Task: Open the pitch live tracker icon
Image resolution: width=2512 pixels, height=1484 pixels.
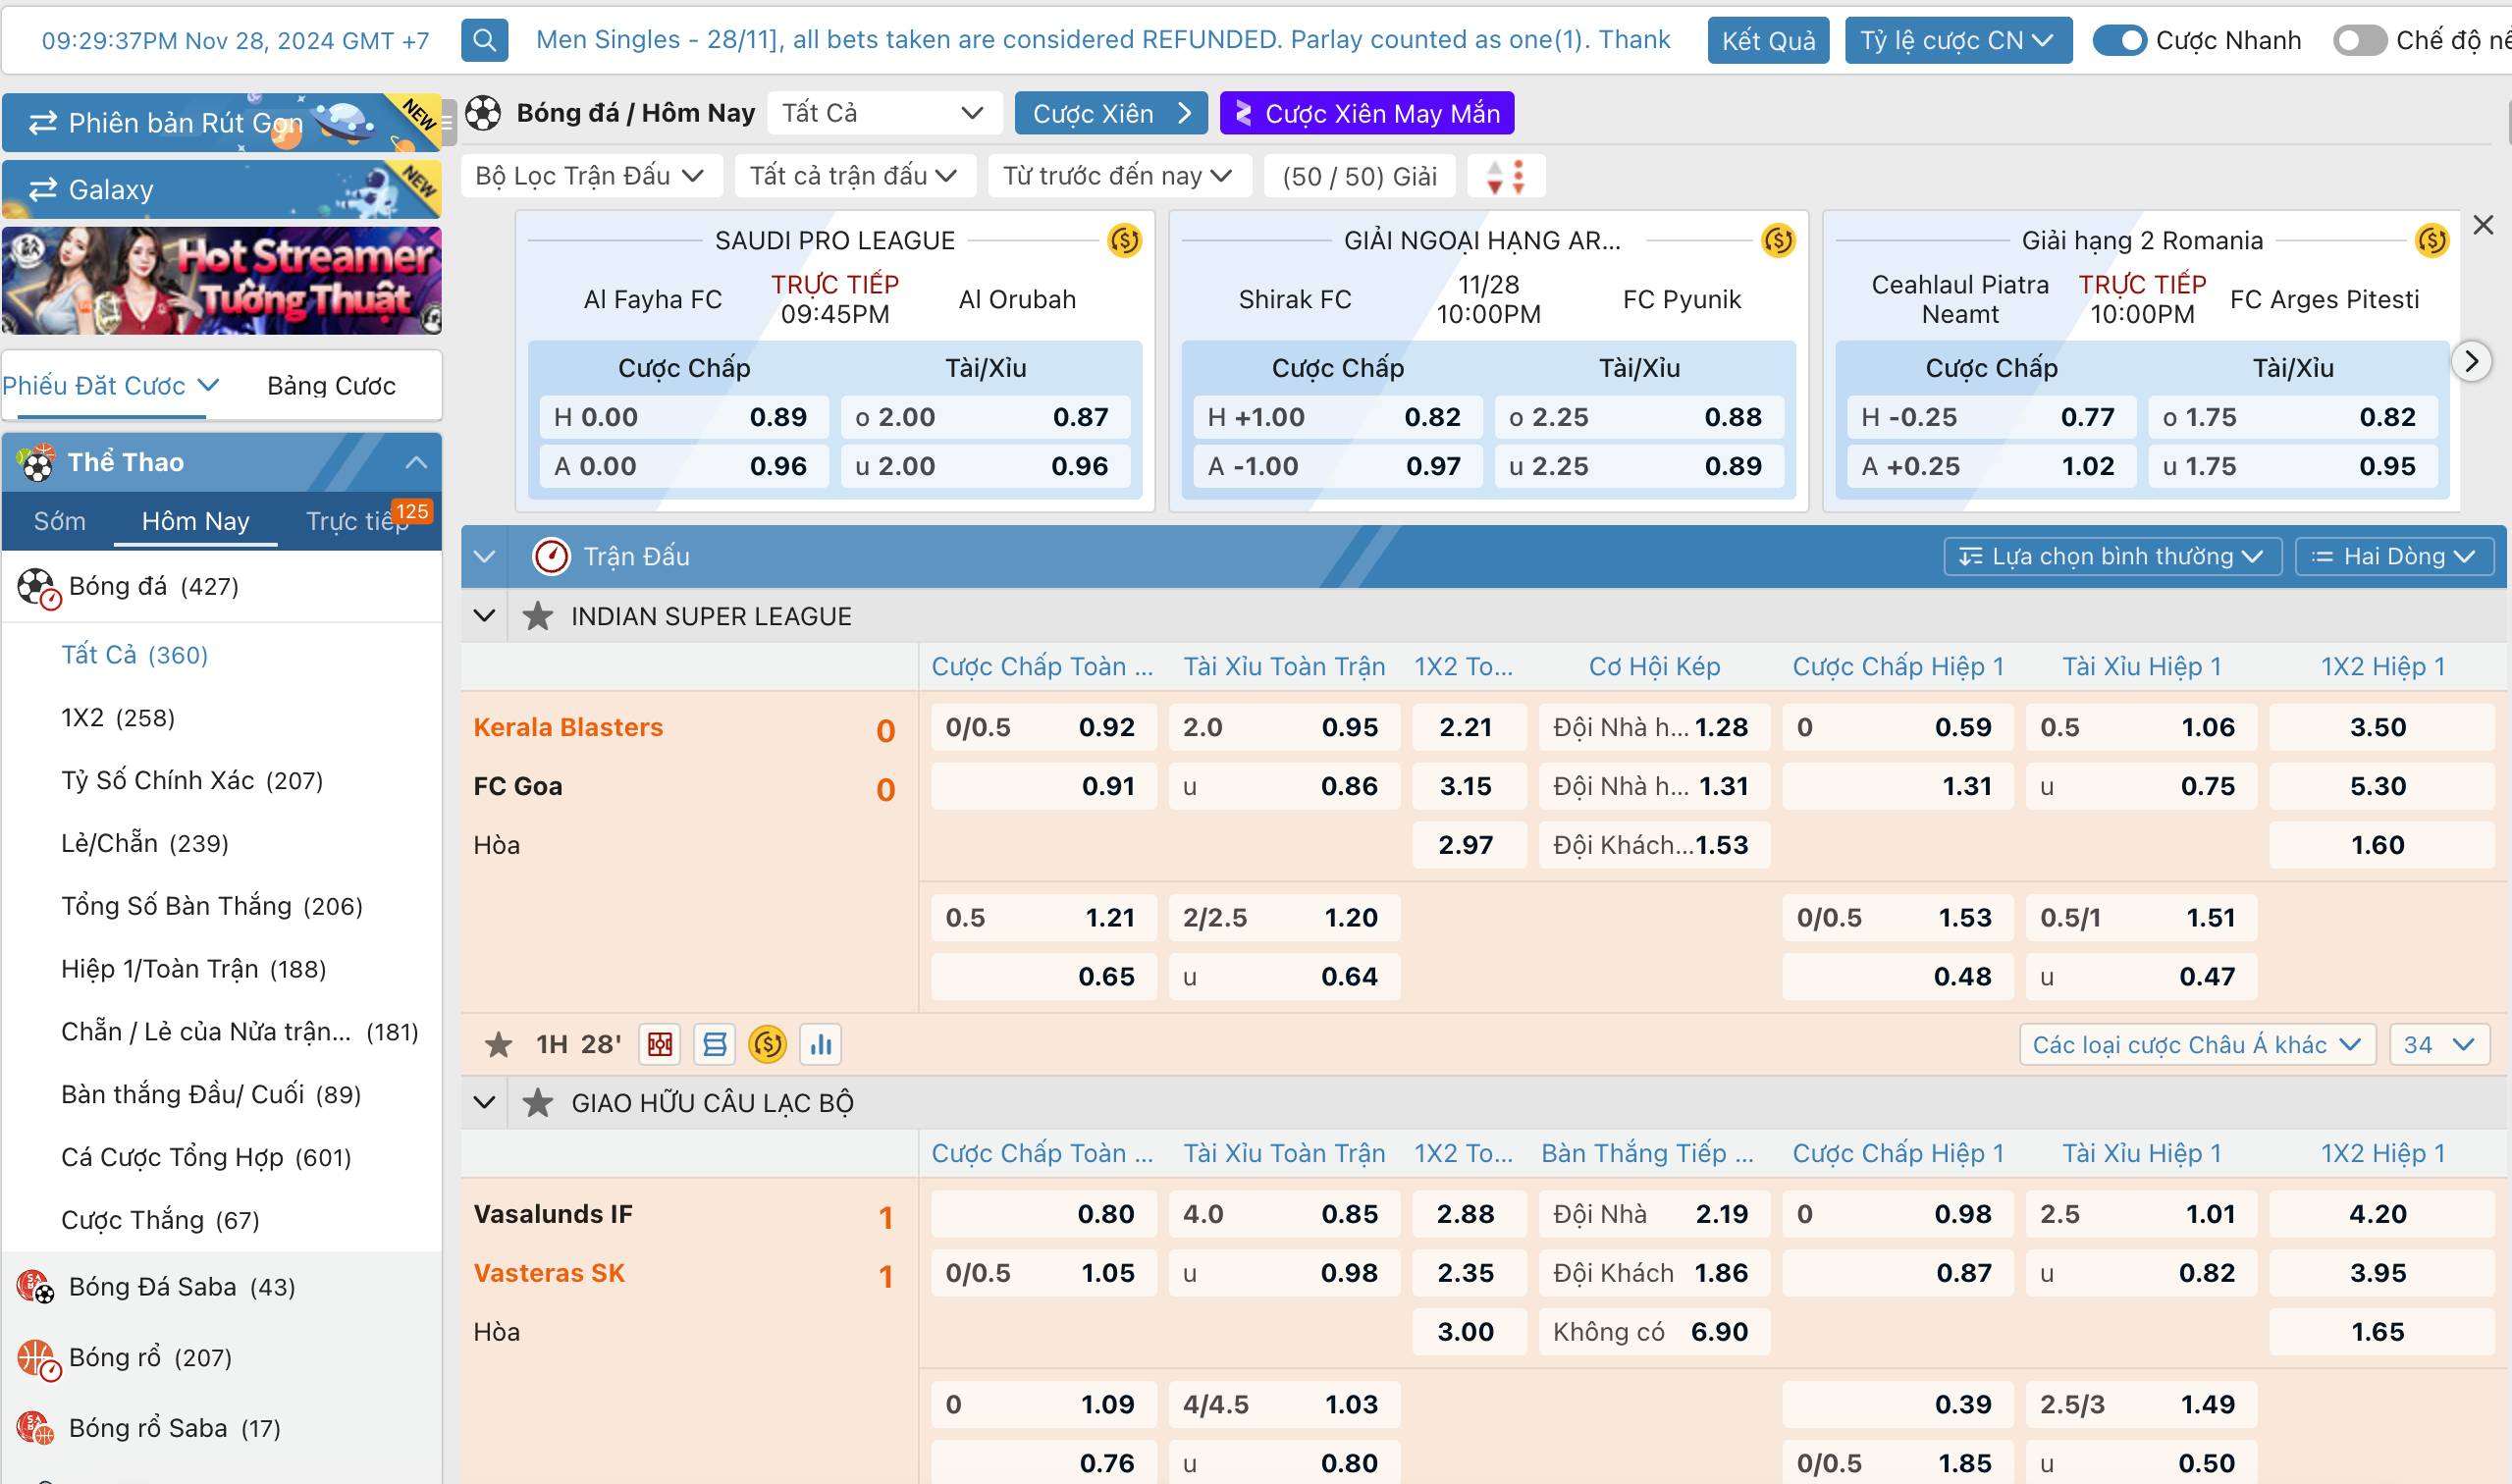Action: tap(660, 1045)
